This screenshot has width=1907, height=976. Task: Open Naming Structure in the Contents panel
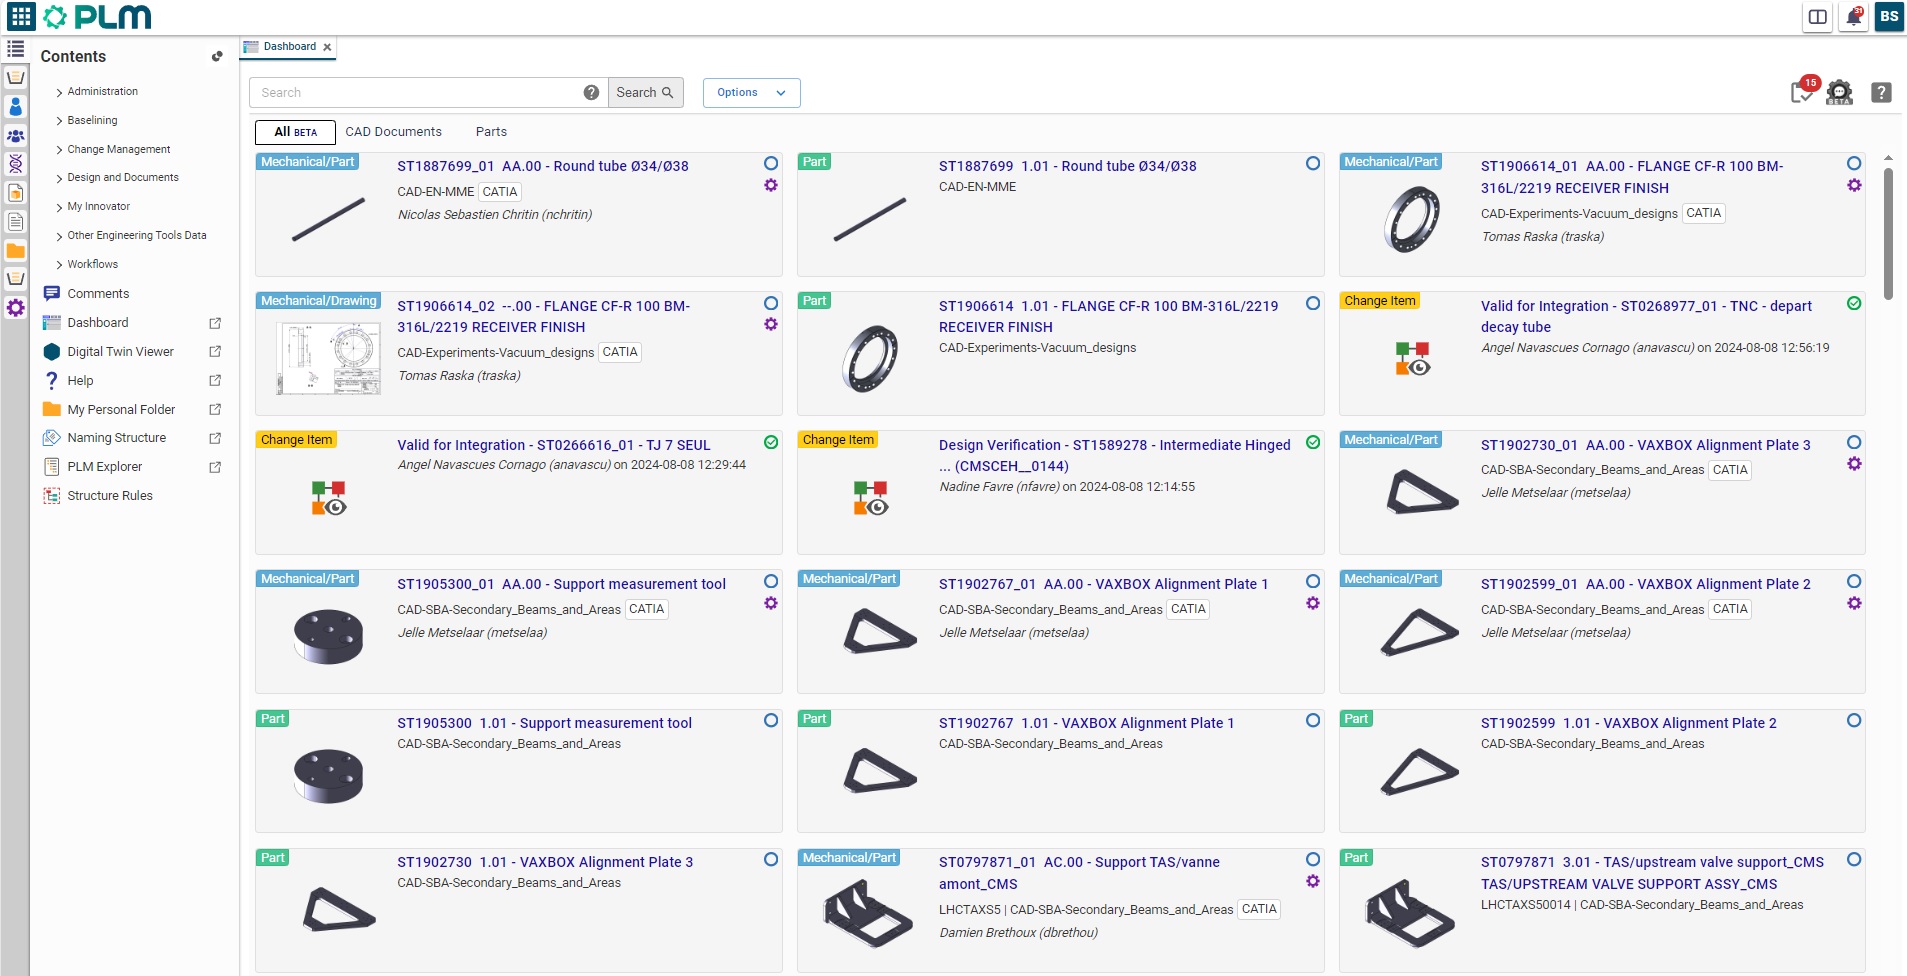point(116,438)
